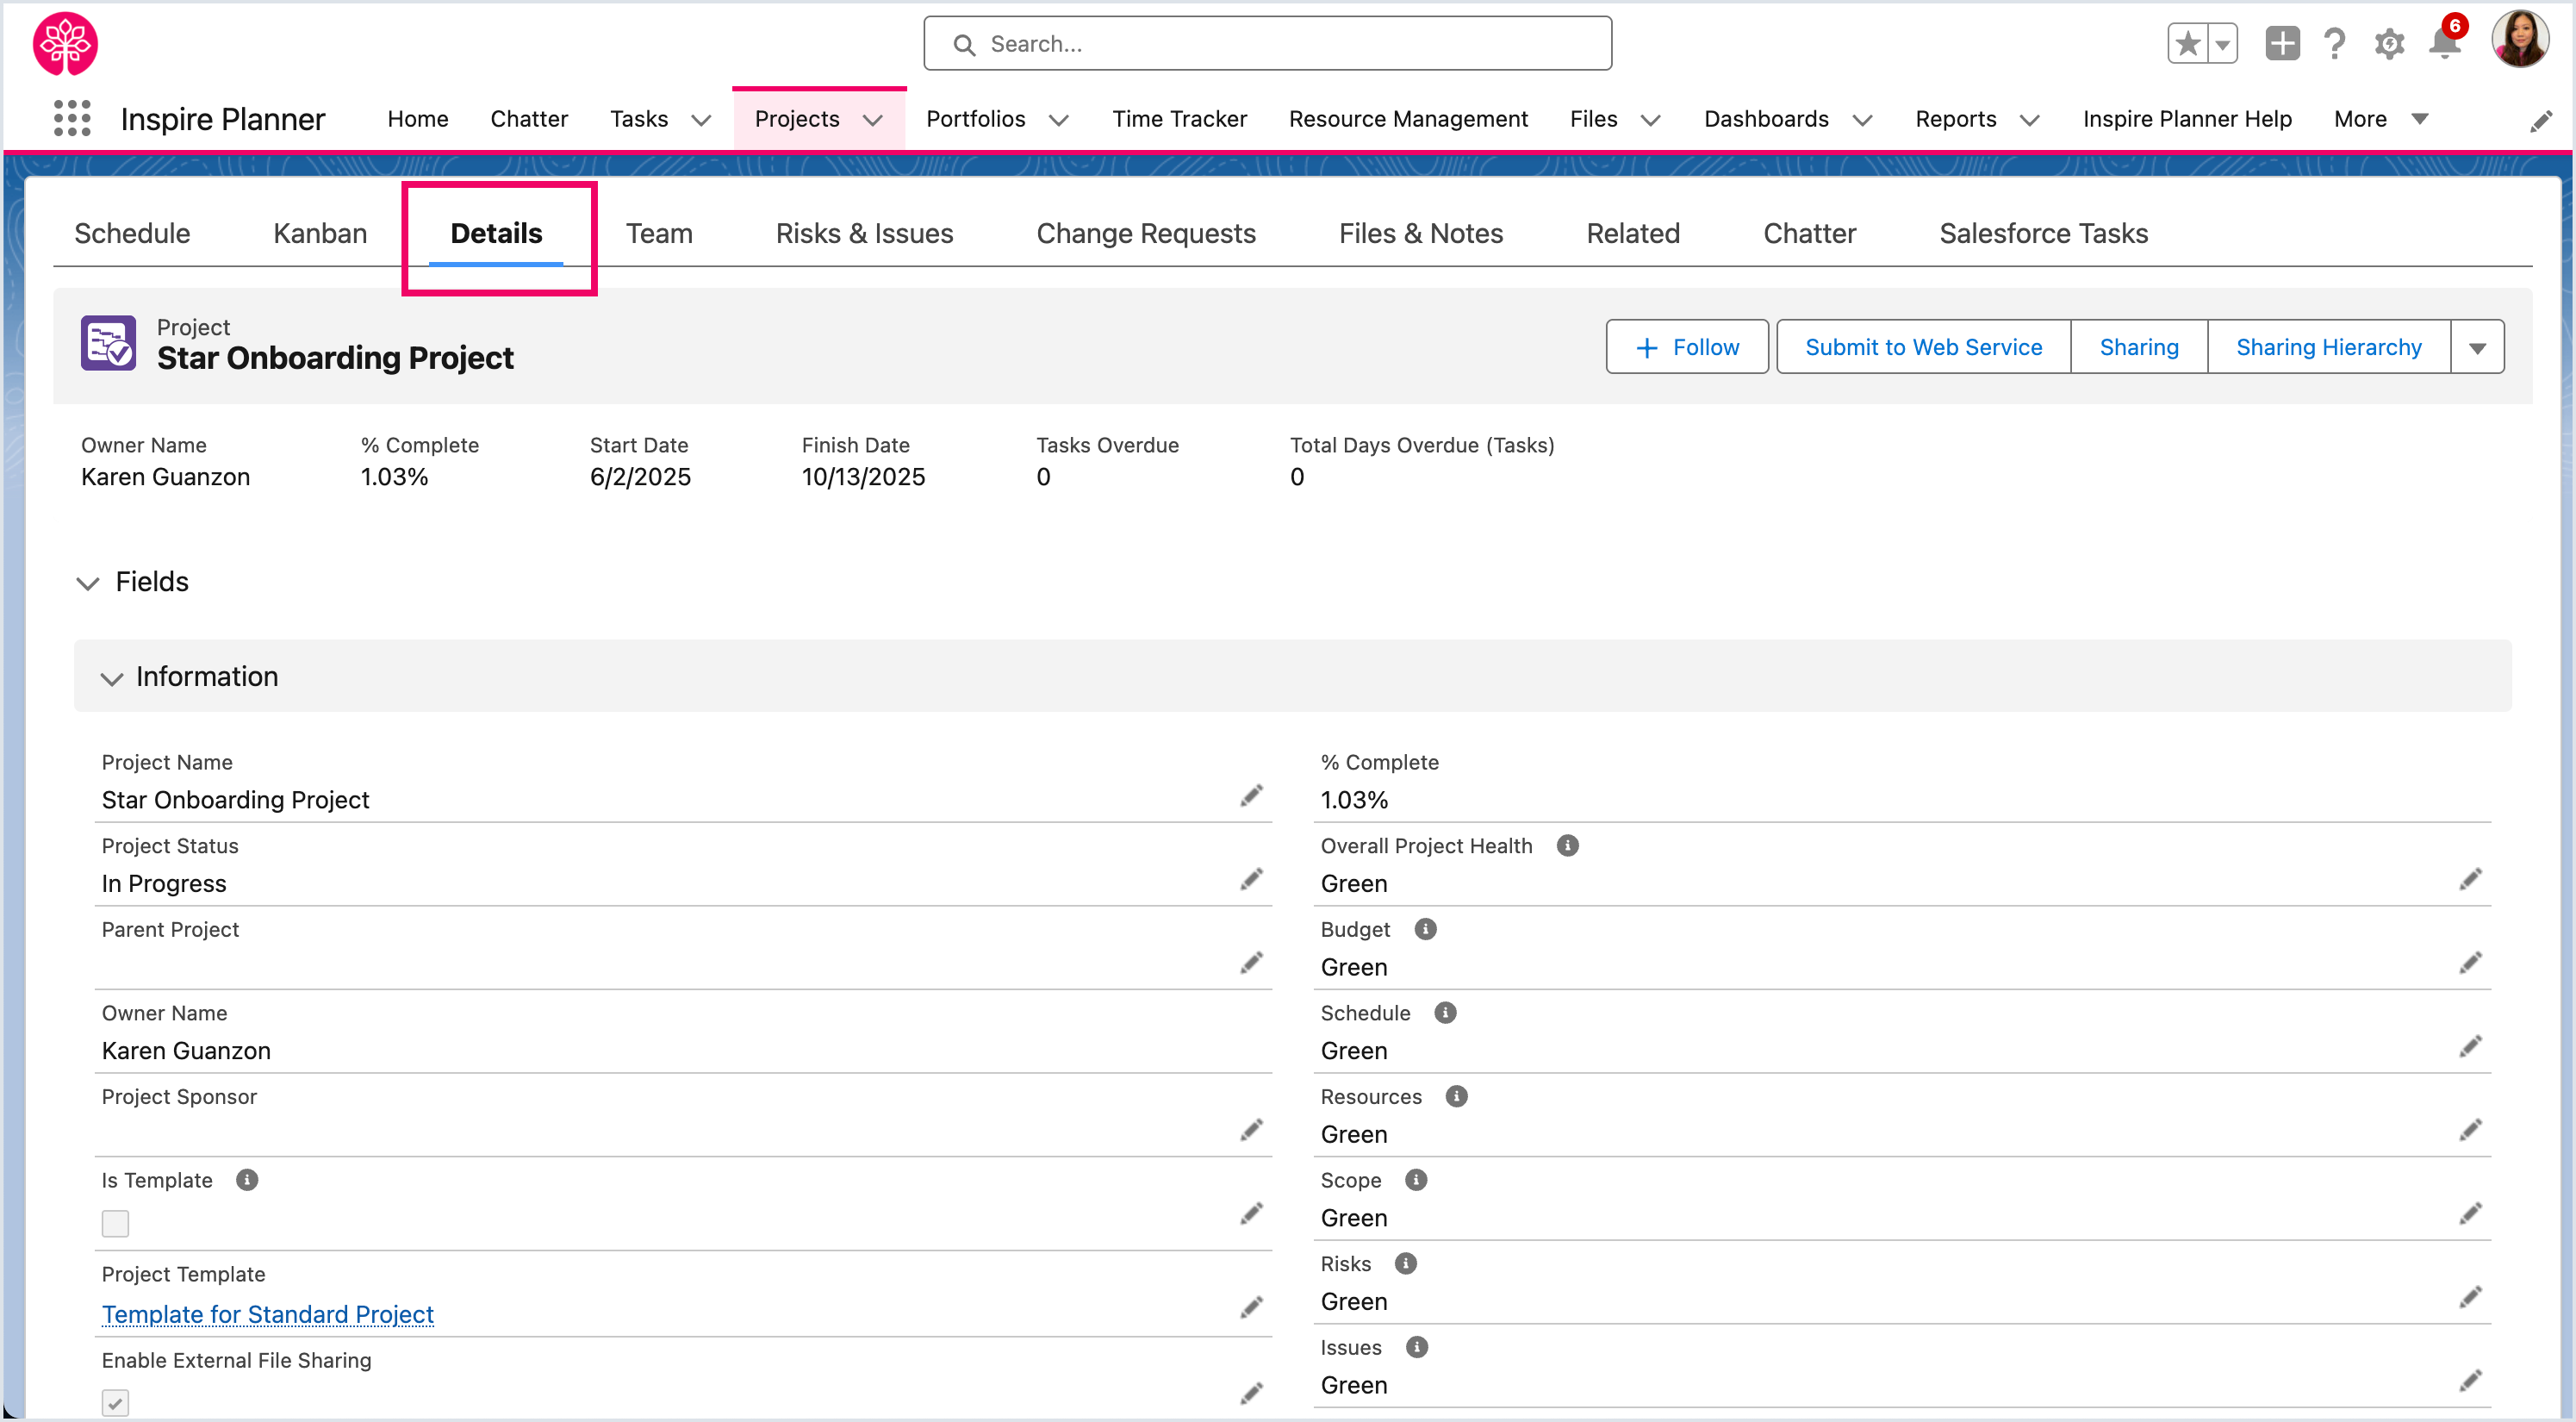This screenshot has height=1422, width=2576.
Task: Expand the Projects nav dropdown
Action: [872, 120]
